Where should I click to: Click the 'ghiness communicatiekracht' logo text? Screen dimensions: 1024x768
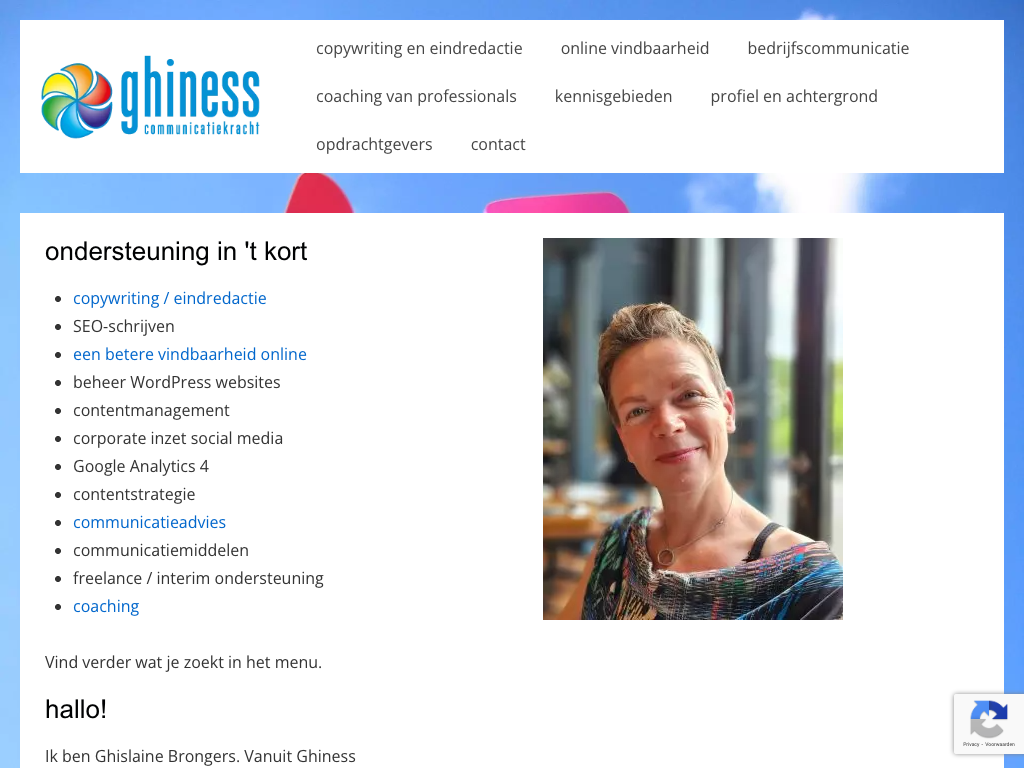[190, 96]
